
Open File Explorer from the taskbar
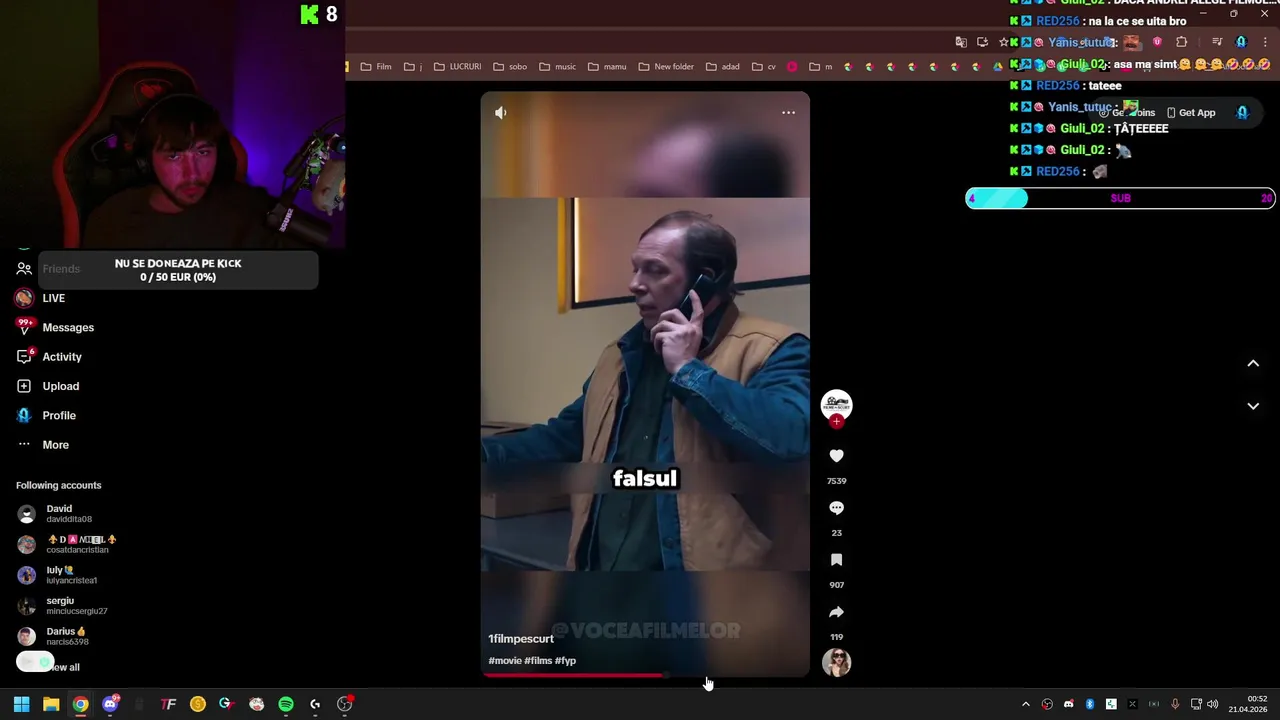[51, 704]
